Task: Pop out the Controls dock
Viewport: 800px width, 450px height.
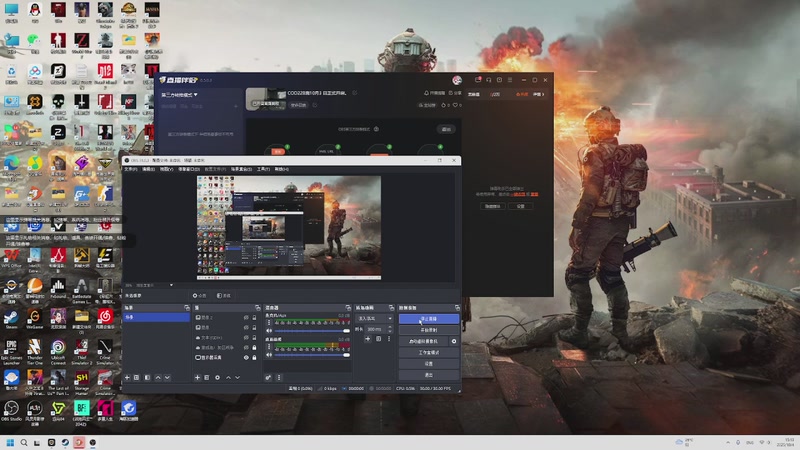Action: (x=457, y=308)
